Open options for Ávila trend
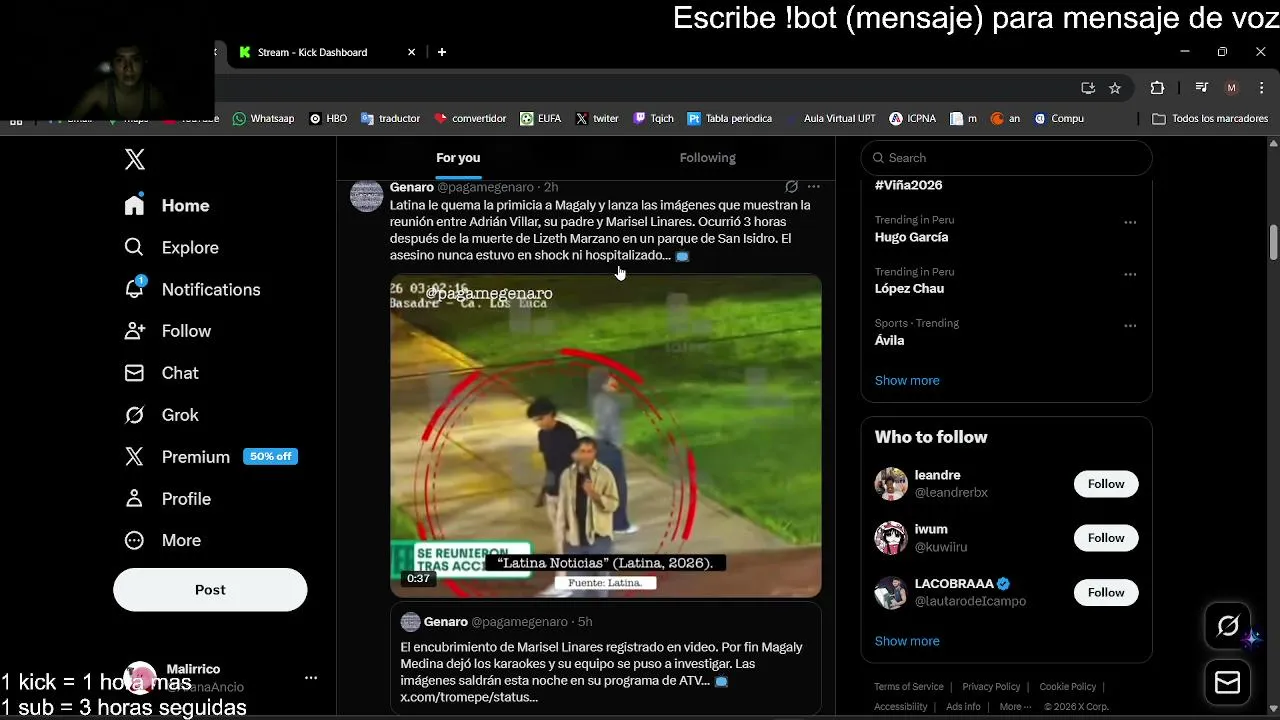1280x720 pixels. [x=1130, y=326]
